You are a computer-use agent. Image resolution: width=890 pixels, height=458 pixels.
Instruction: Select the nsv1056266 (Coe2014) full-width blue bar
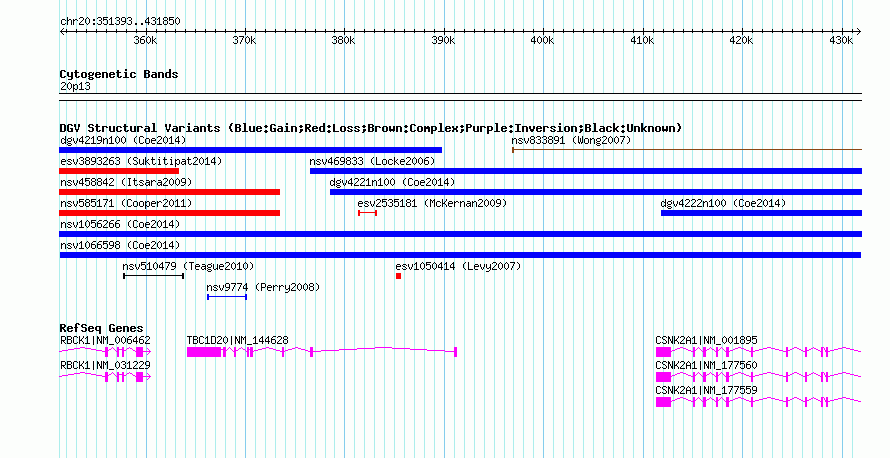[x=460, y=234]
